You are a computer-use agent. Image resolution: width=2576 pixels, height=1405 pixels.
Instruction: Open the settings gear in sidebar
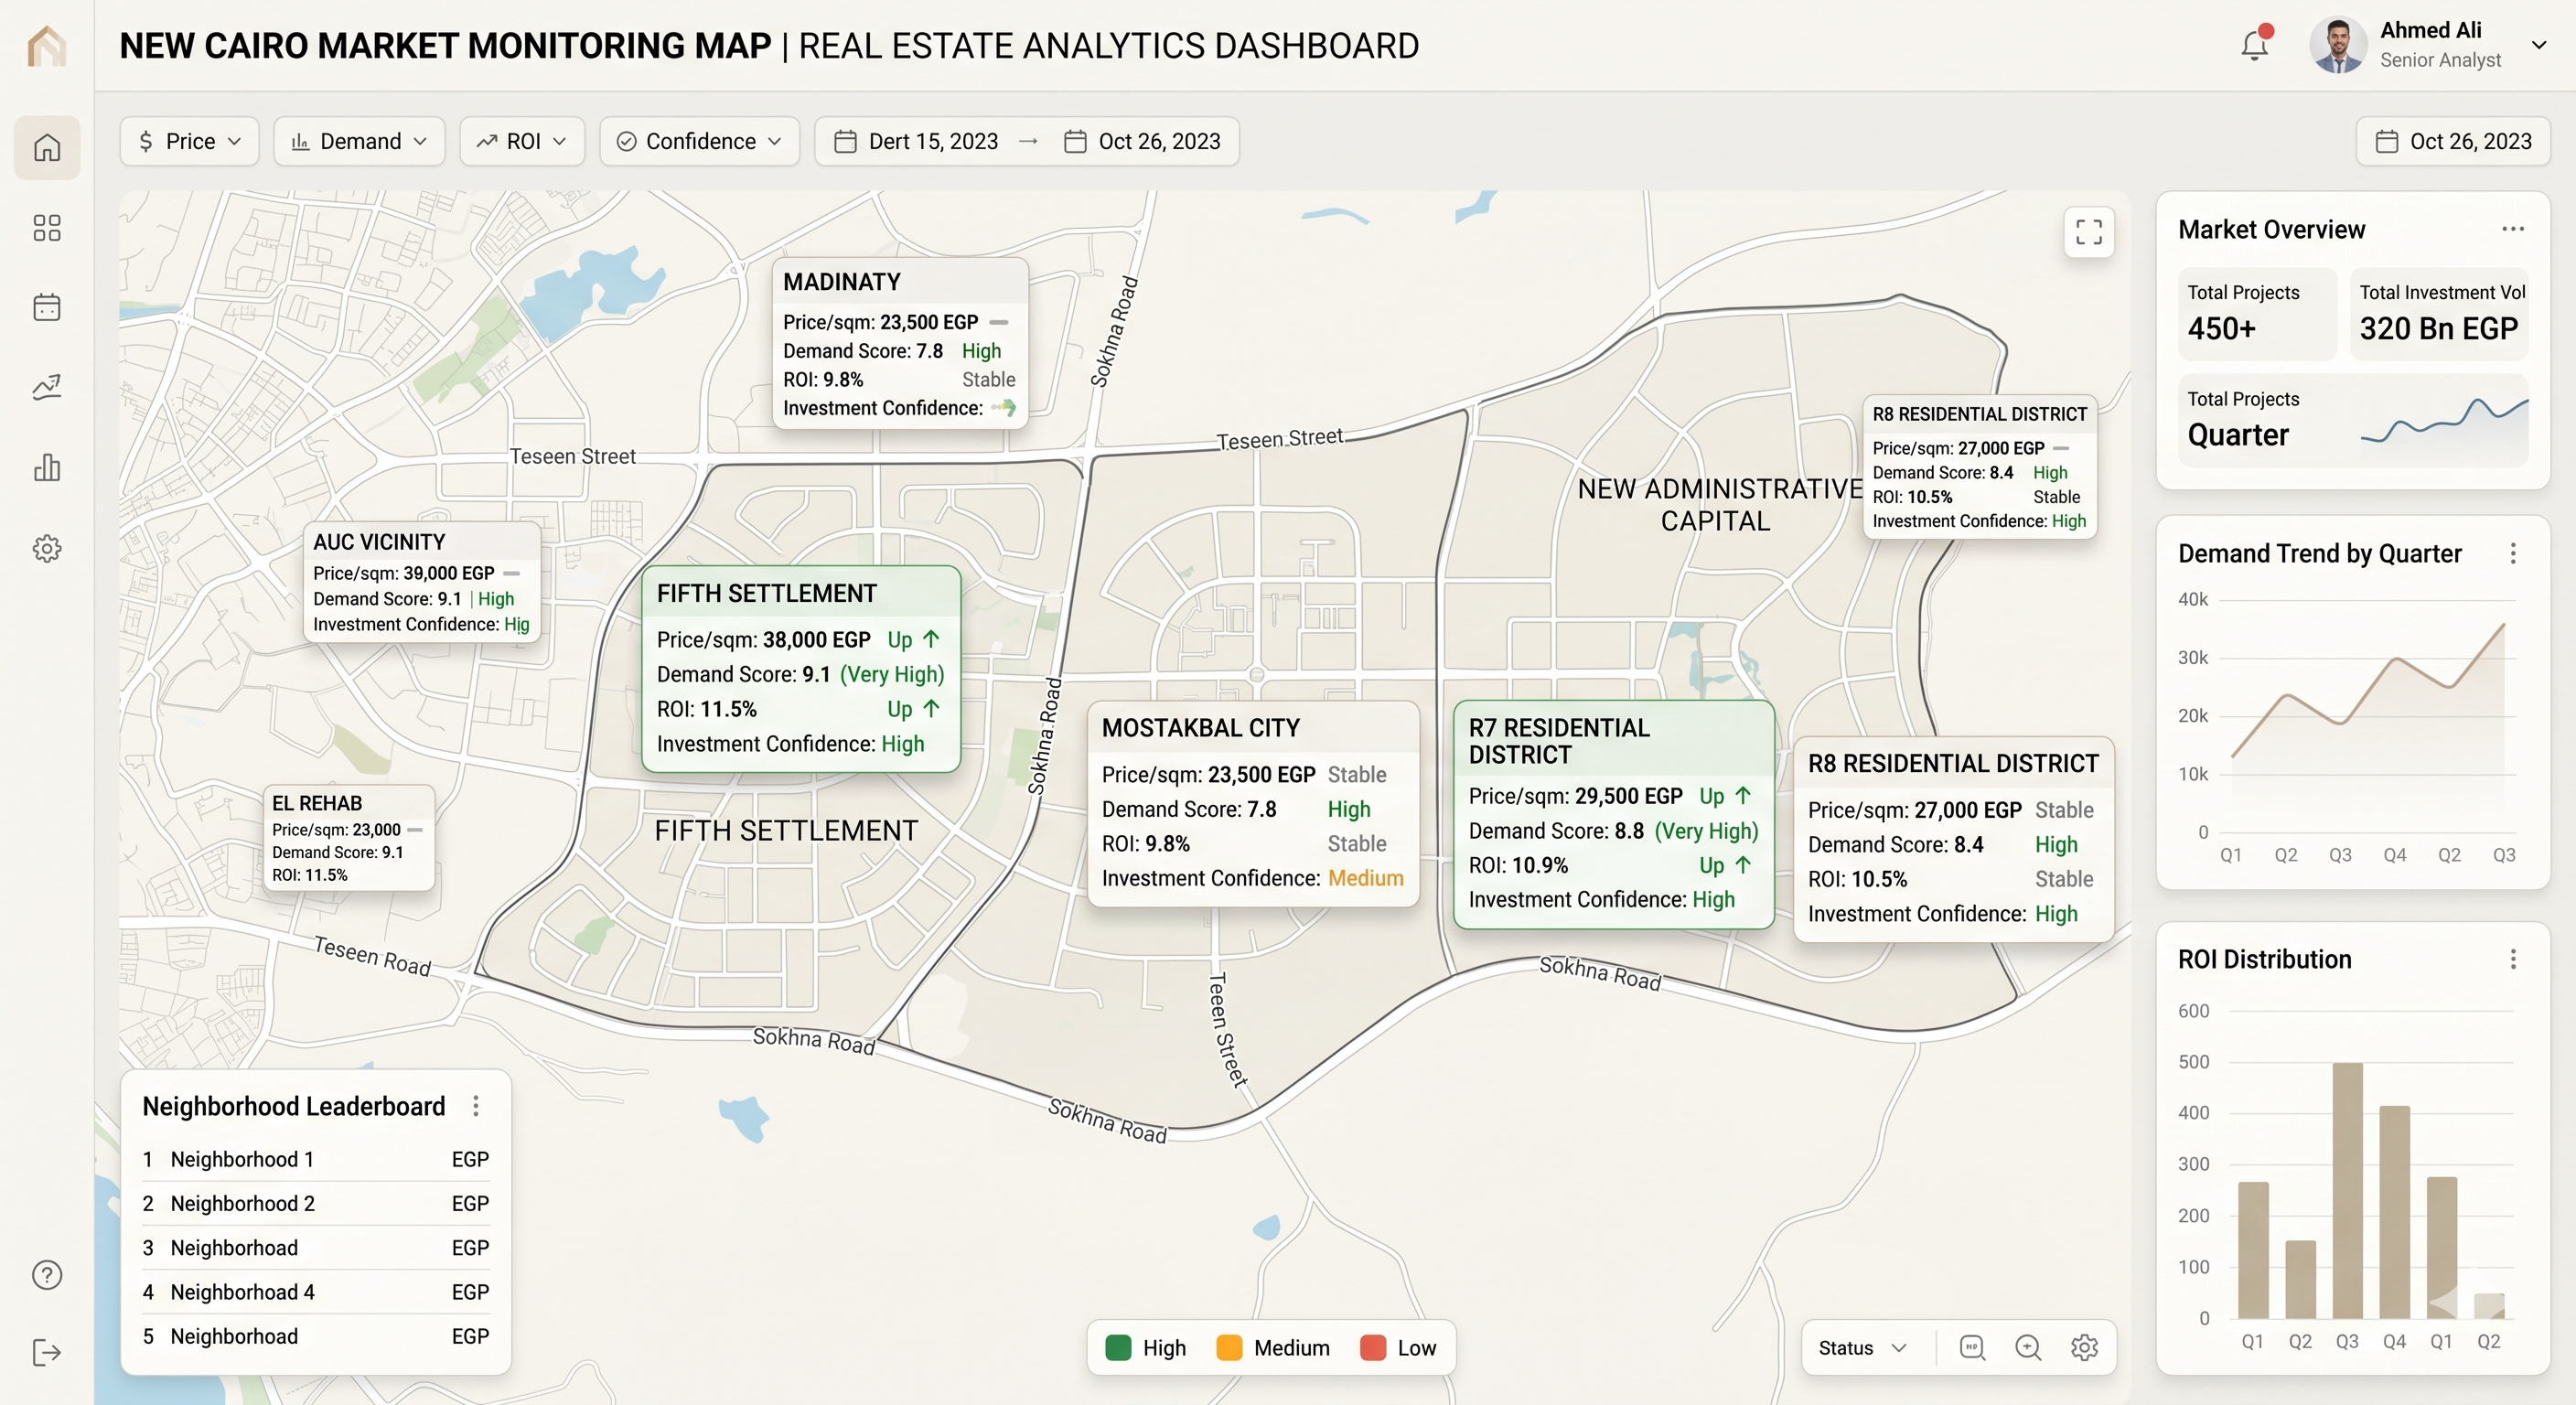click(47, 548)
